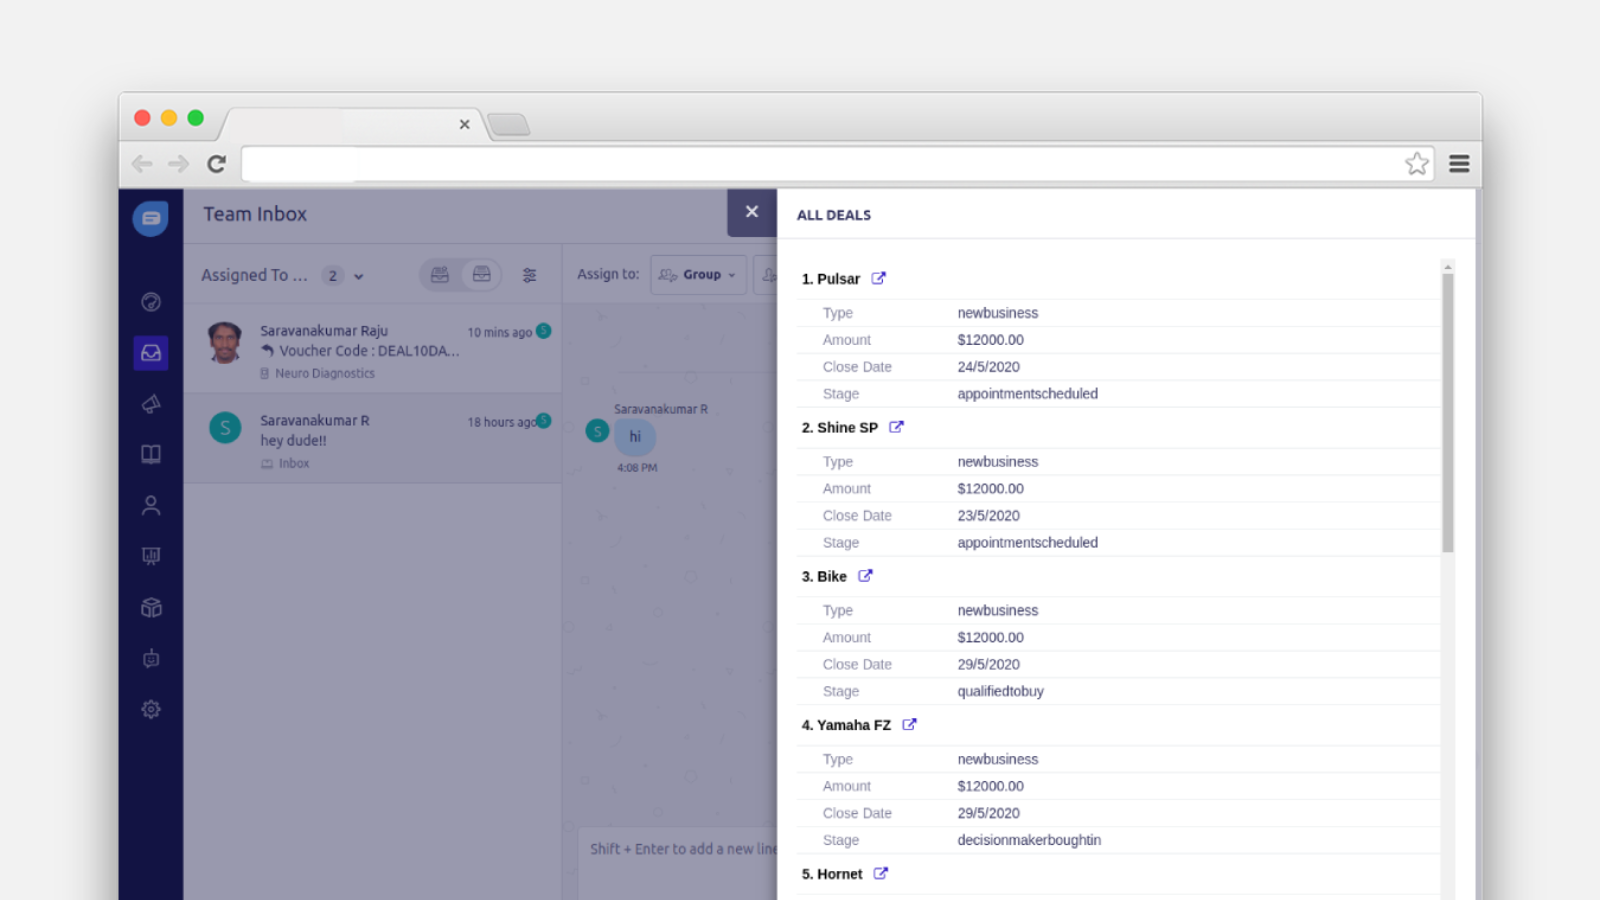Viewport: 1600px width, 900px height.
Task: Toggle the second inbox view button
Action: tap(482, 275)
